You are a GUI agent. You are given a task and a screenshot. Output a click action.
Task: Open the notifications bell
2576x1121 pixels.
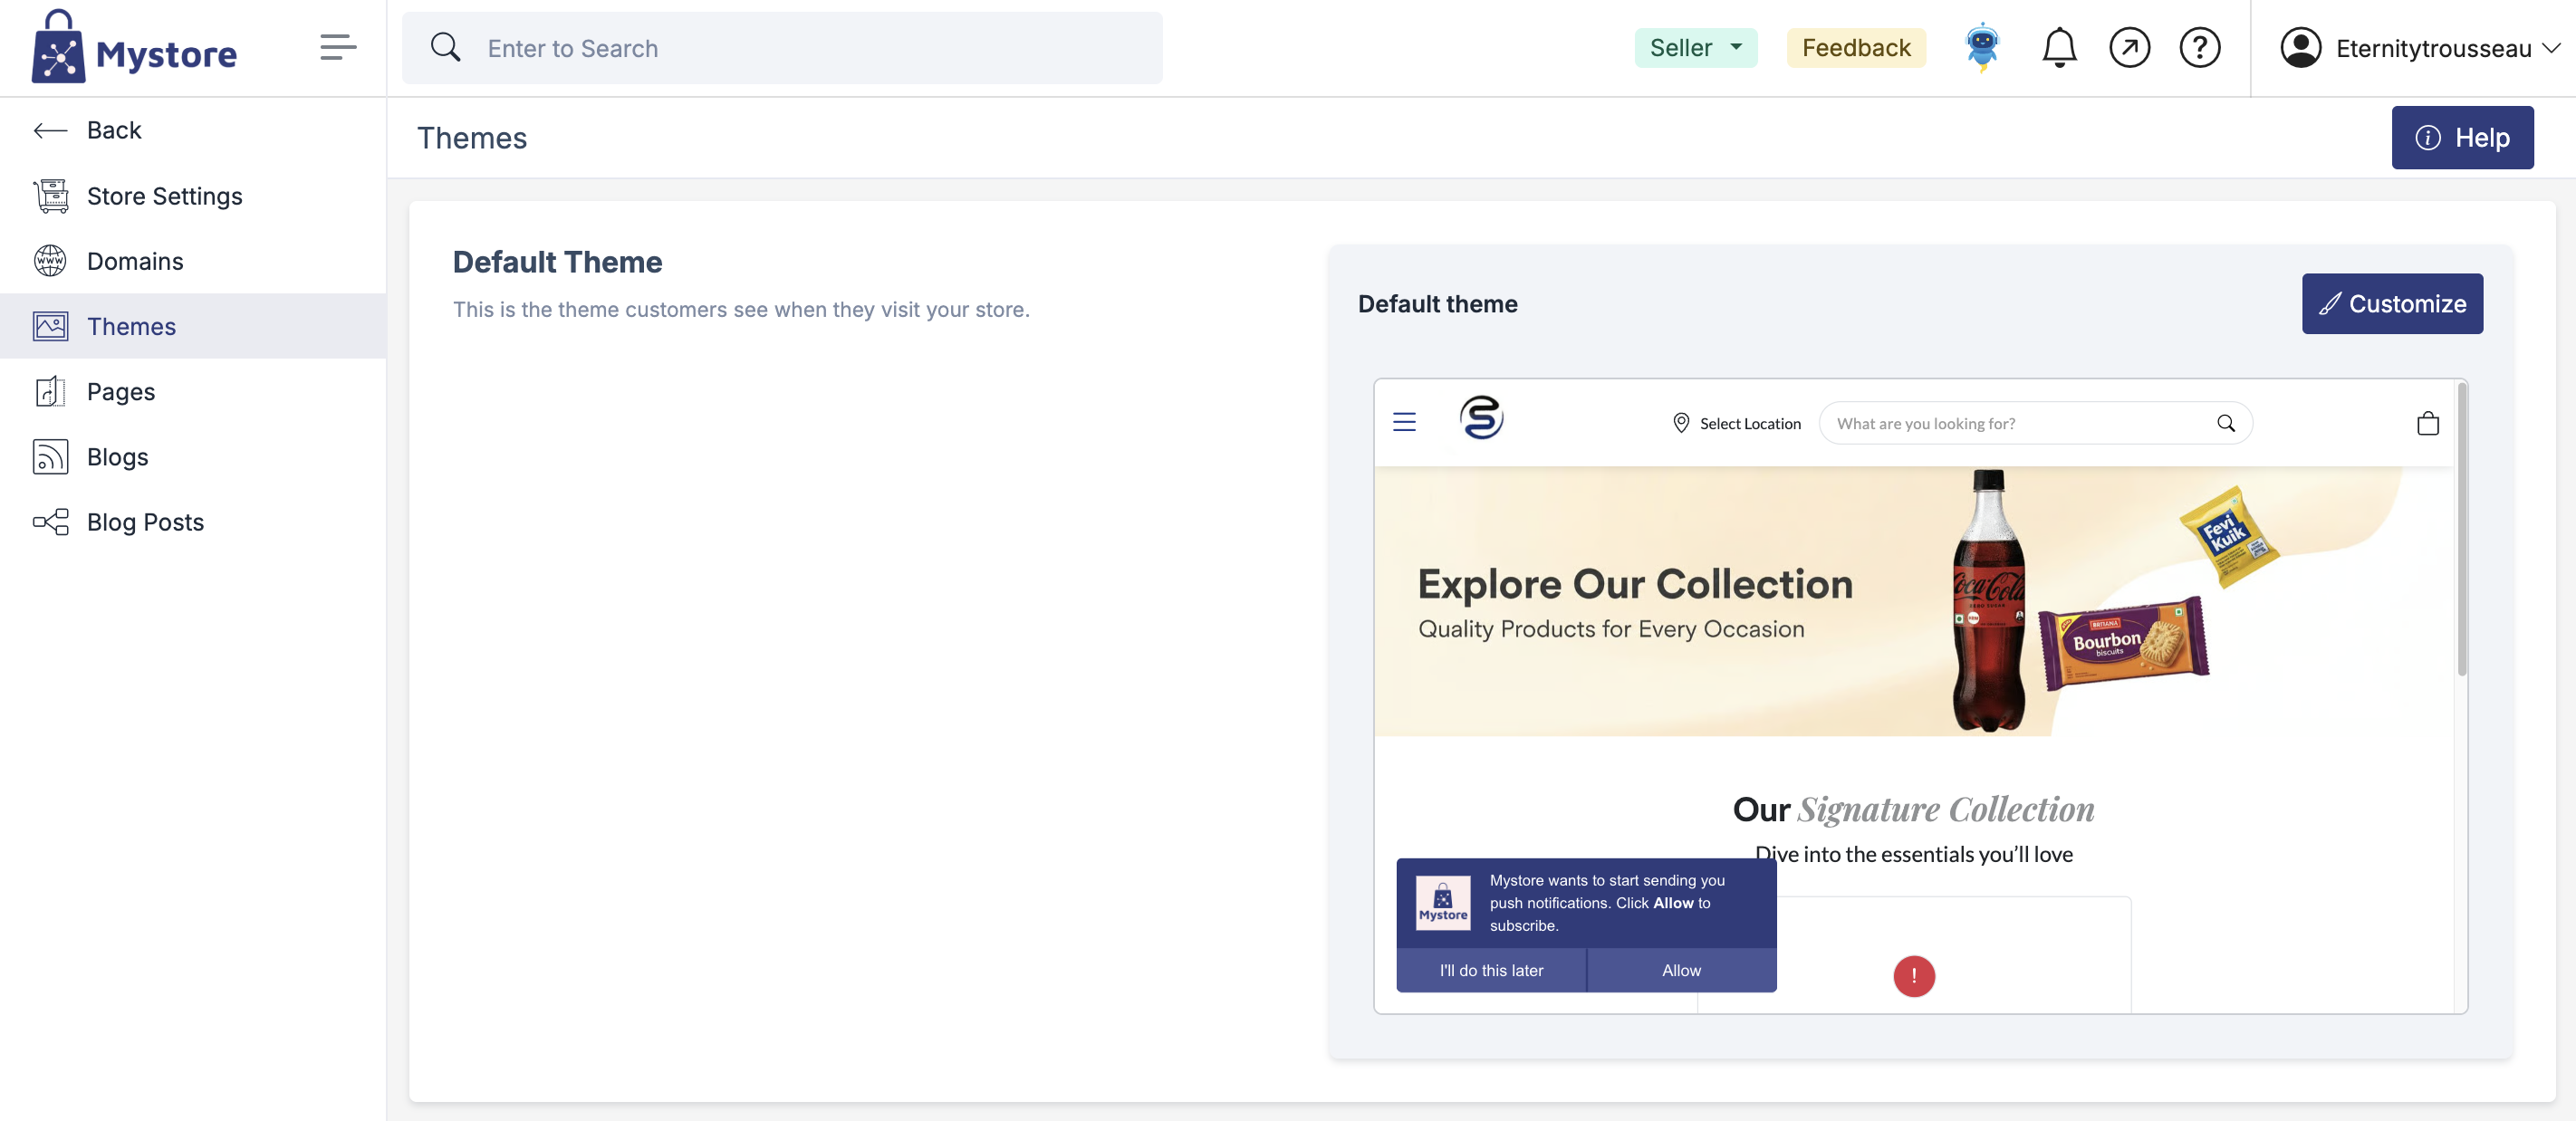point(2058,47)
